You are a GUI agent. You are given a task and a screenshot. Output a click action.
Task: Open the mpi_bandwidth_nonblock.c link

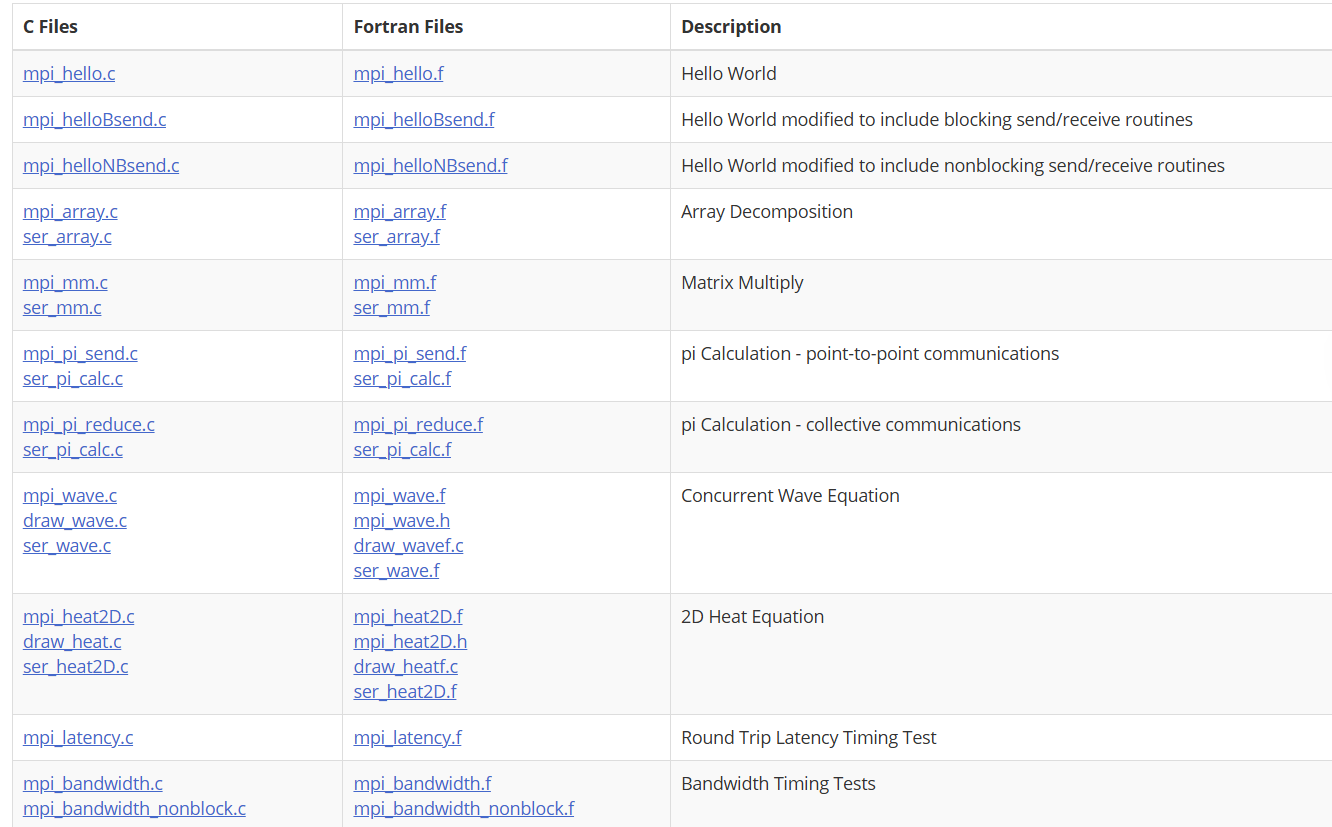(x=134, y=809)
